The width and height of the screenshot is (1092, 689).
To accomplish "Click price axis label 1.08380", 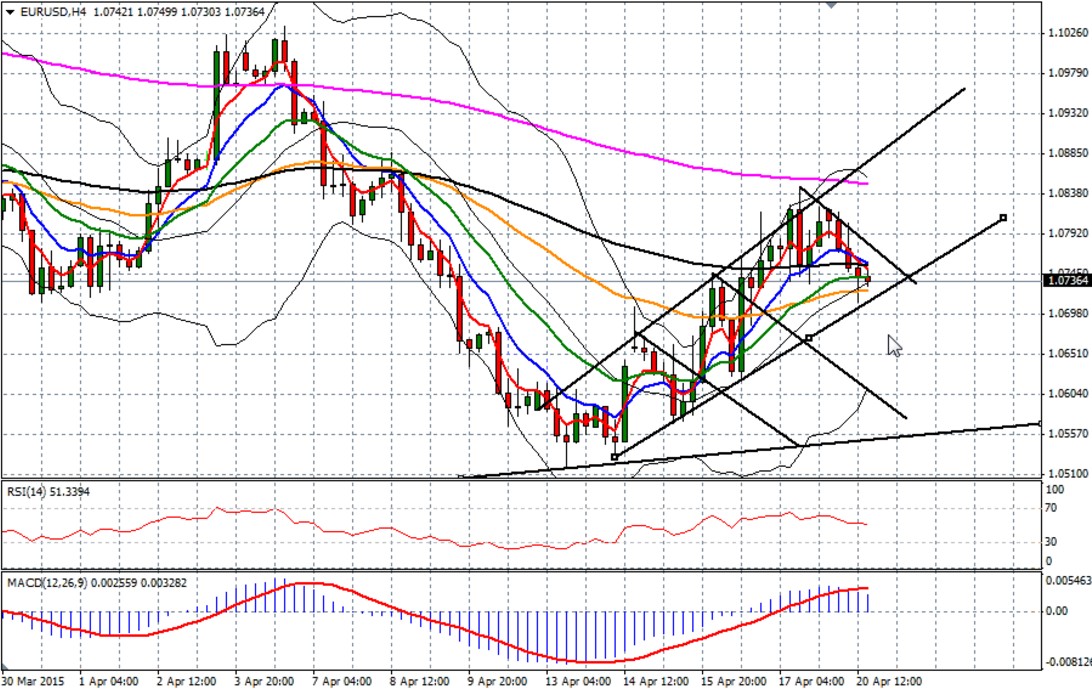I will 1068,193.
